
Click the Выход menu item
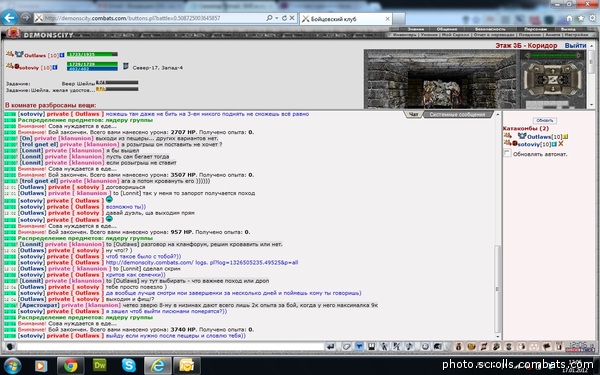[568, 29]
